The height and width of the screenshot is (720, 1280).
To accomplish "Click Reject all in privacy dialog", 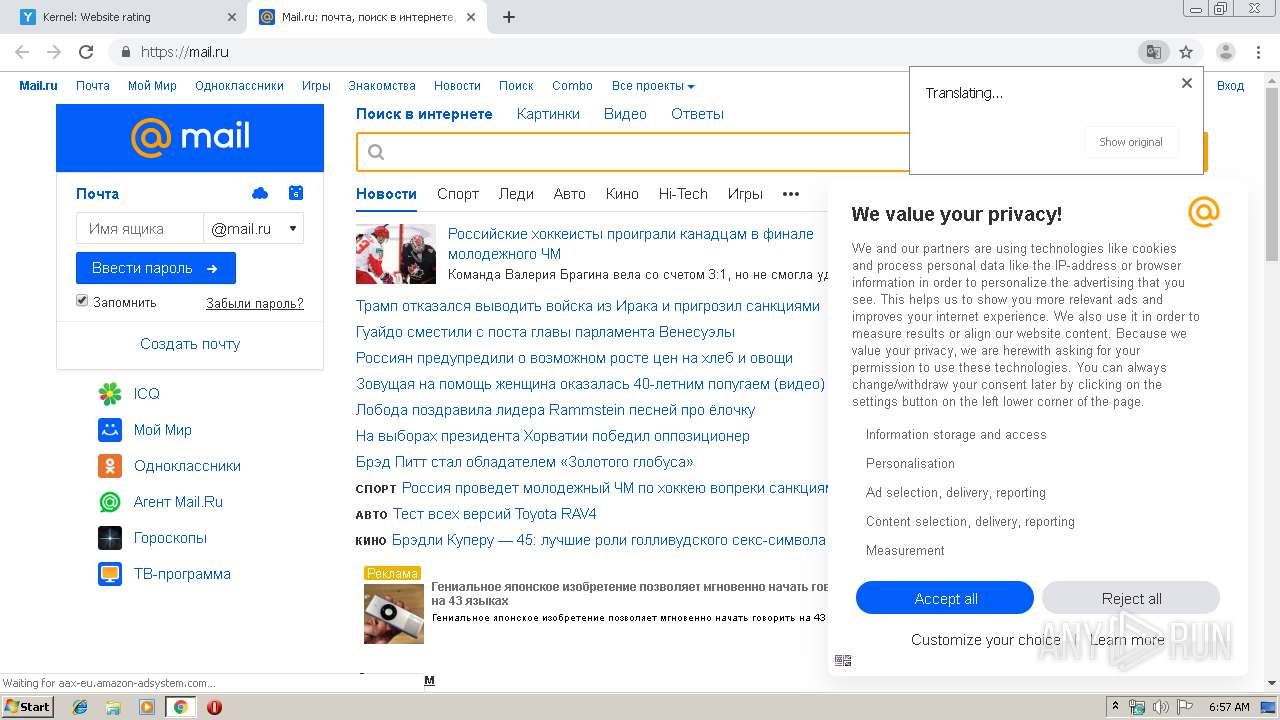I will [1131, 598].
